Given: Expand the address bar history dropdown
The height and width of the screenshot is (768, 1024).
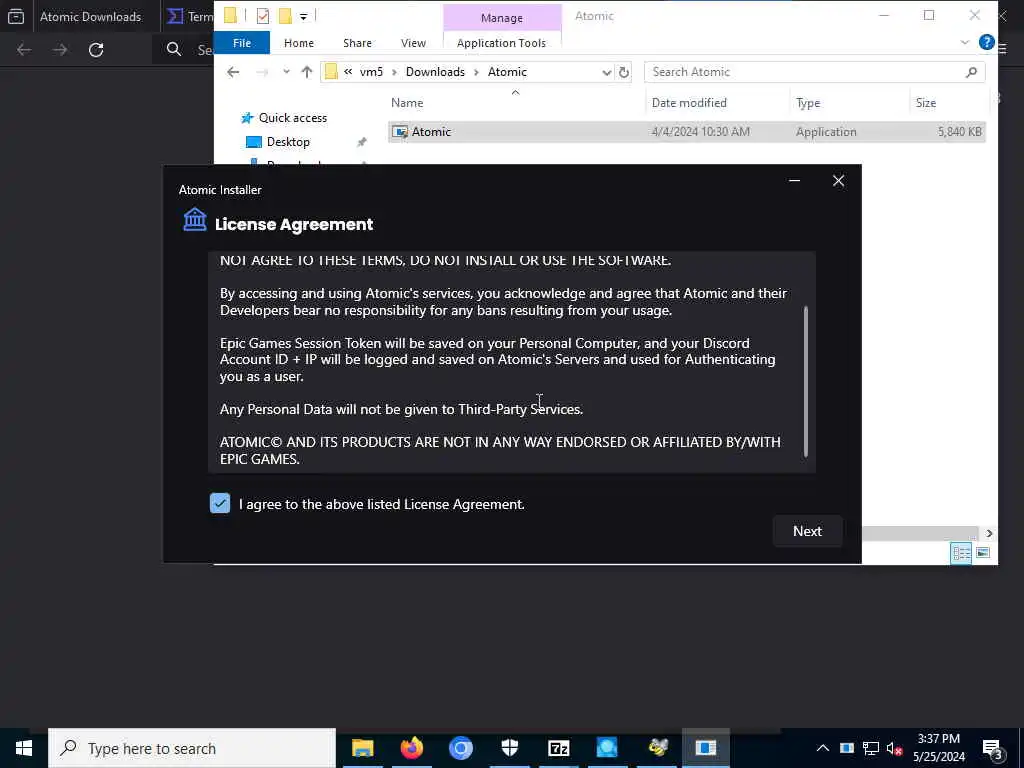Looking at the screenshot, I should pos(606,72).
